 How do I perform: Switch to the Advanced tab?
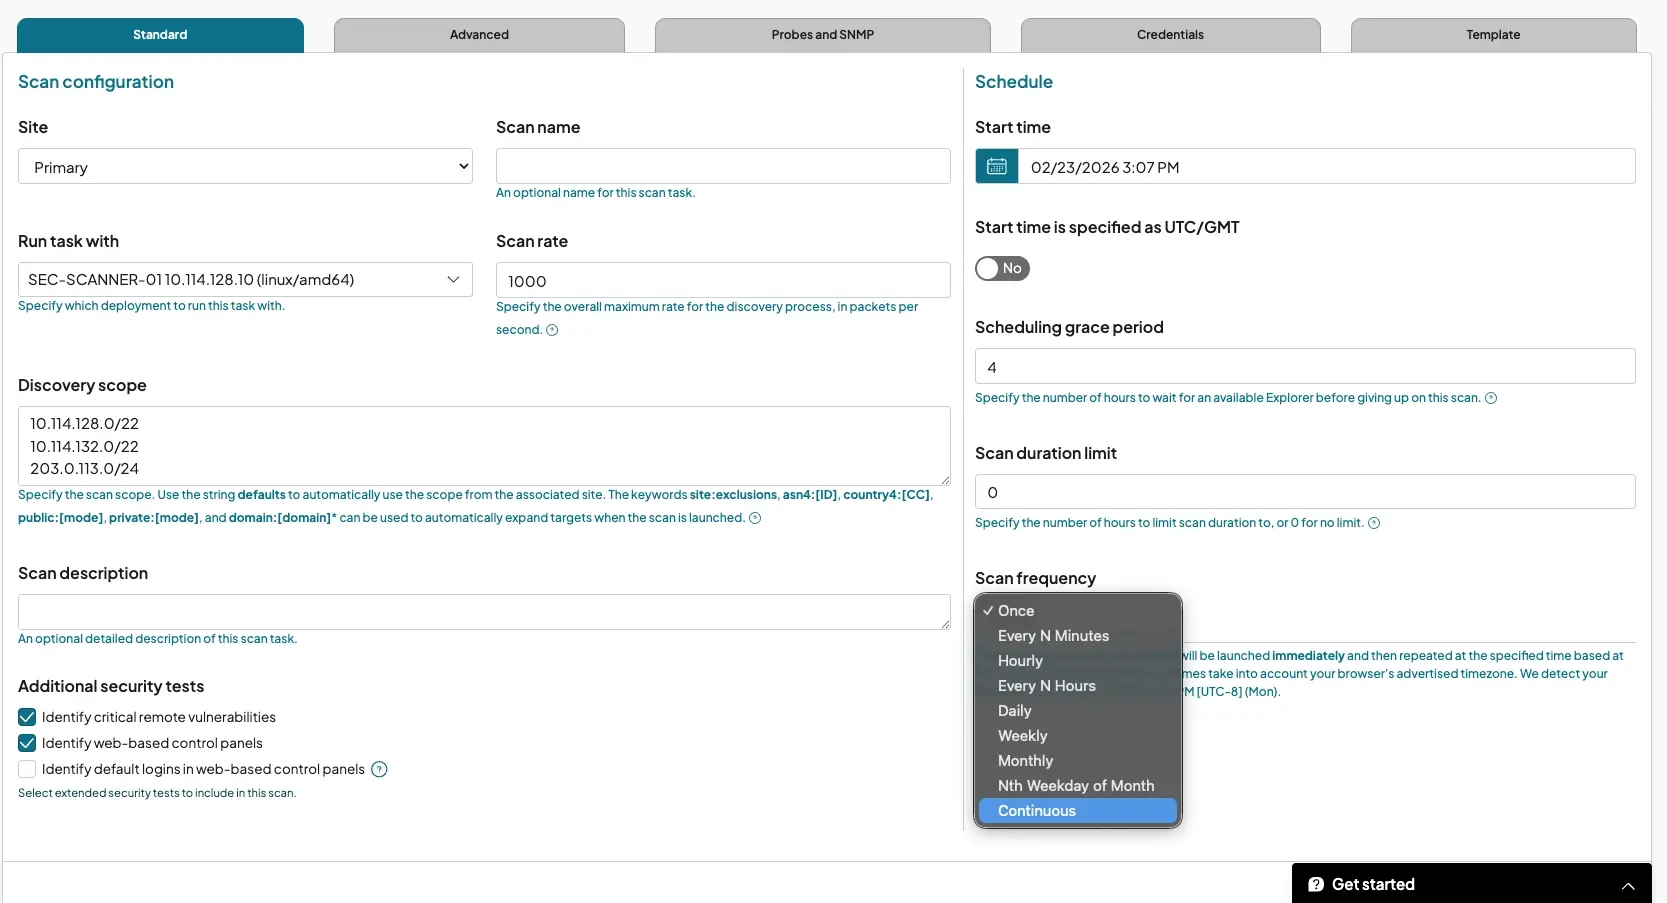[x=479, y=35]
